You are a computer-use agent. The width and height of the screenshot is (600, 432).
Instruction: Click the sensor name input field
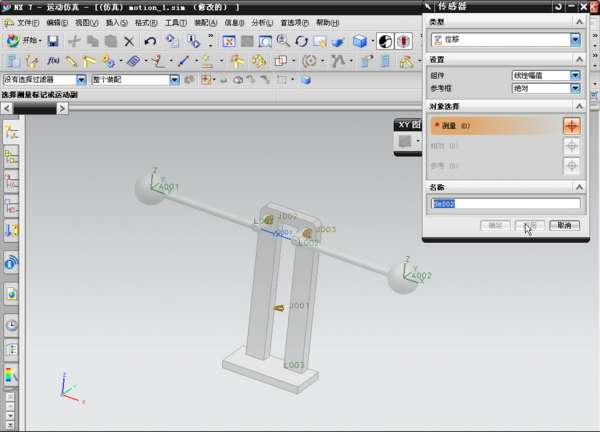(x=505, y=204)
